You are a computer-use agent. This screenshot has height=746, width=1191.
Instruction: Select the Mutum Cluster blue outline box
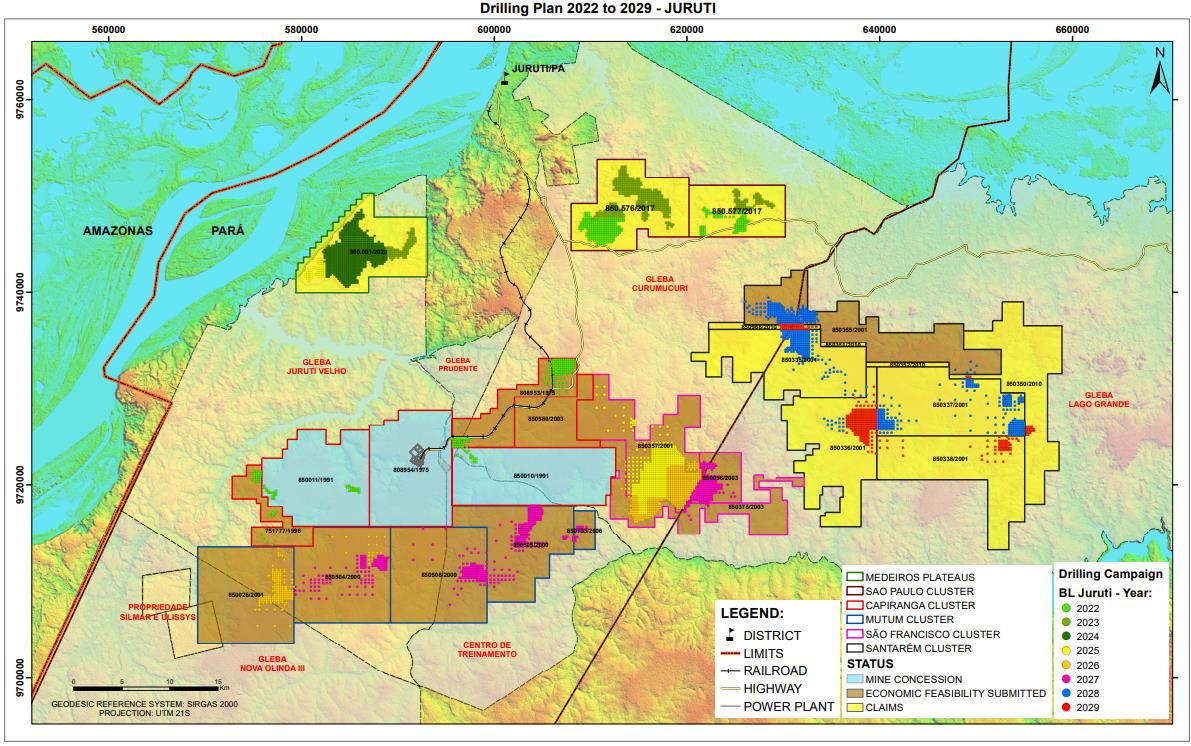853,620
